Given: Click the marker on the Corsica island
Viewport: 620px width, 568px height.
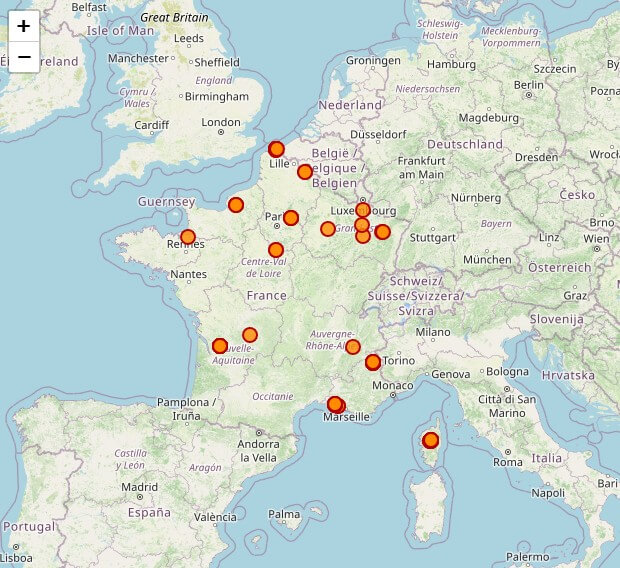Looking at the screenshot, I should click(431, 440).
